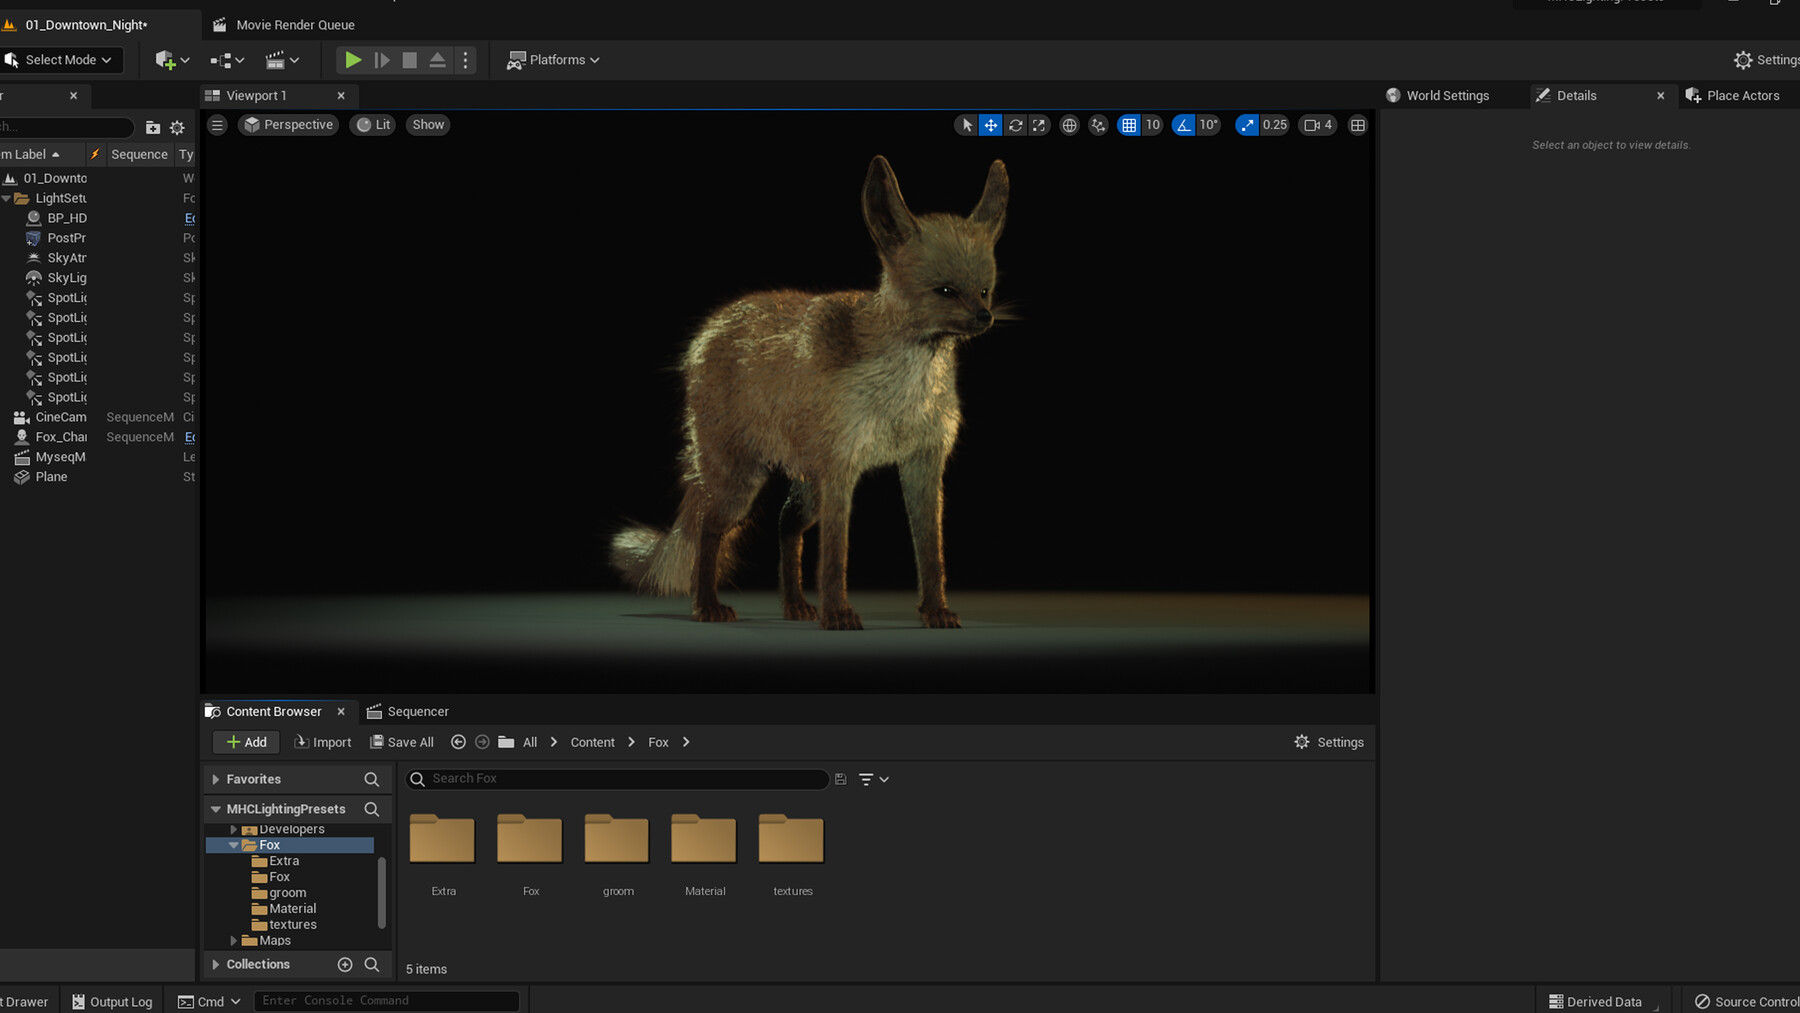This screenshot has height=1013, width=1800.
Task: Click the green Add button in Content Browser
Action: 245,742
